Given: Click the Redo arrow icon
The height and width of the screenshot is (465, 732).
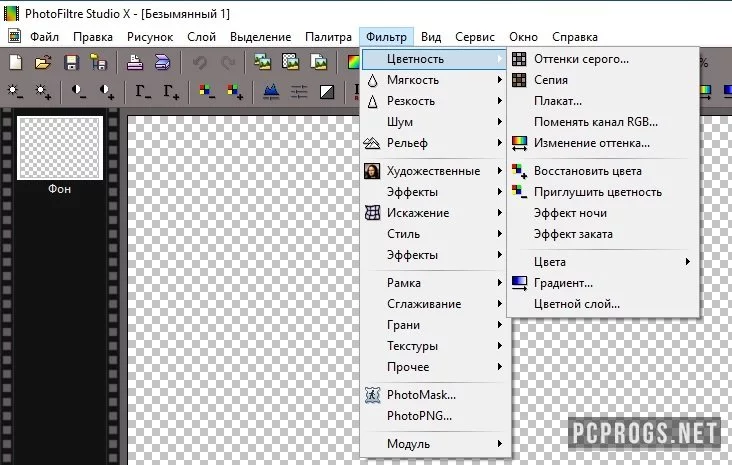Looking at the screenshot, I should click(228, 62).
